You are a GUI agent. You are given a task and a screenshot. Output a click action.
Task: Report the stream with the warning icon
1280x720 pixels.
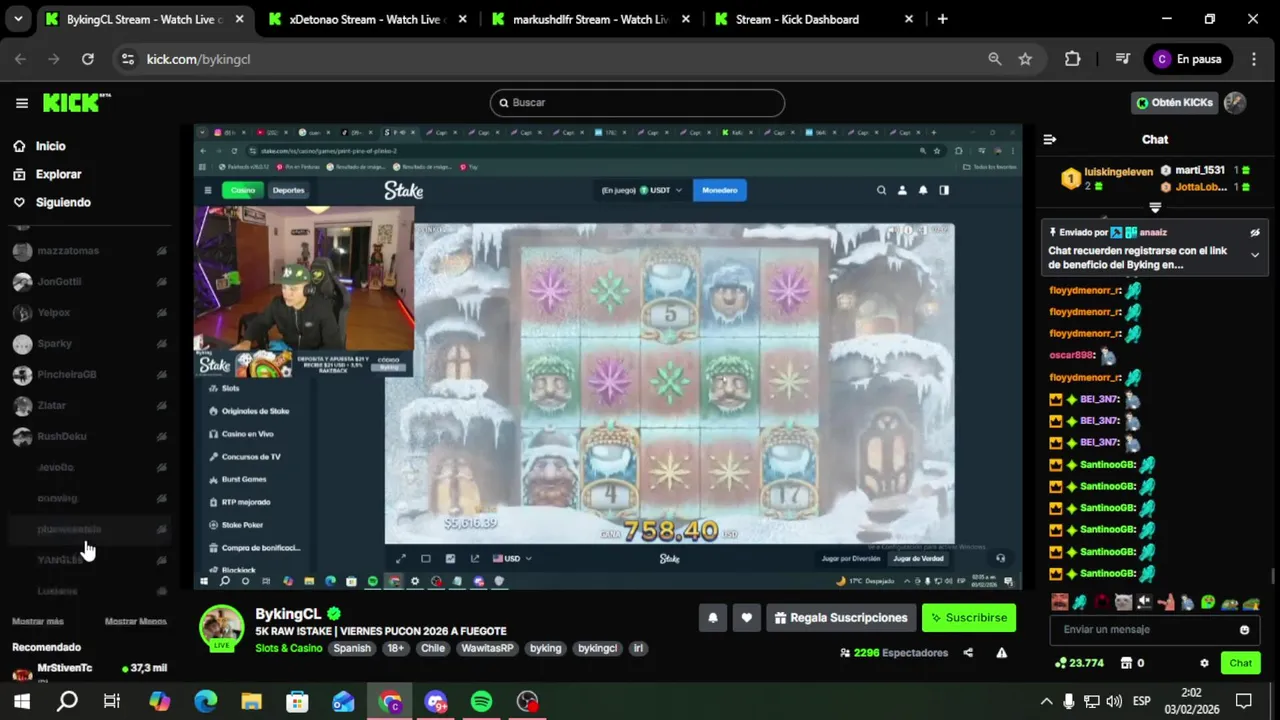coord(1001,653)
